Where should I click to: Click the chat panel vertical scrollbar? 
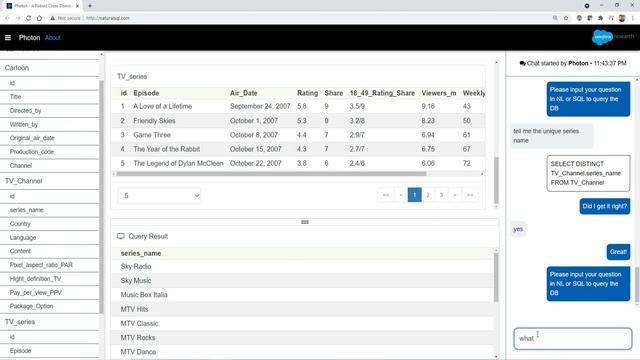[x=637, y=285]
